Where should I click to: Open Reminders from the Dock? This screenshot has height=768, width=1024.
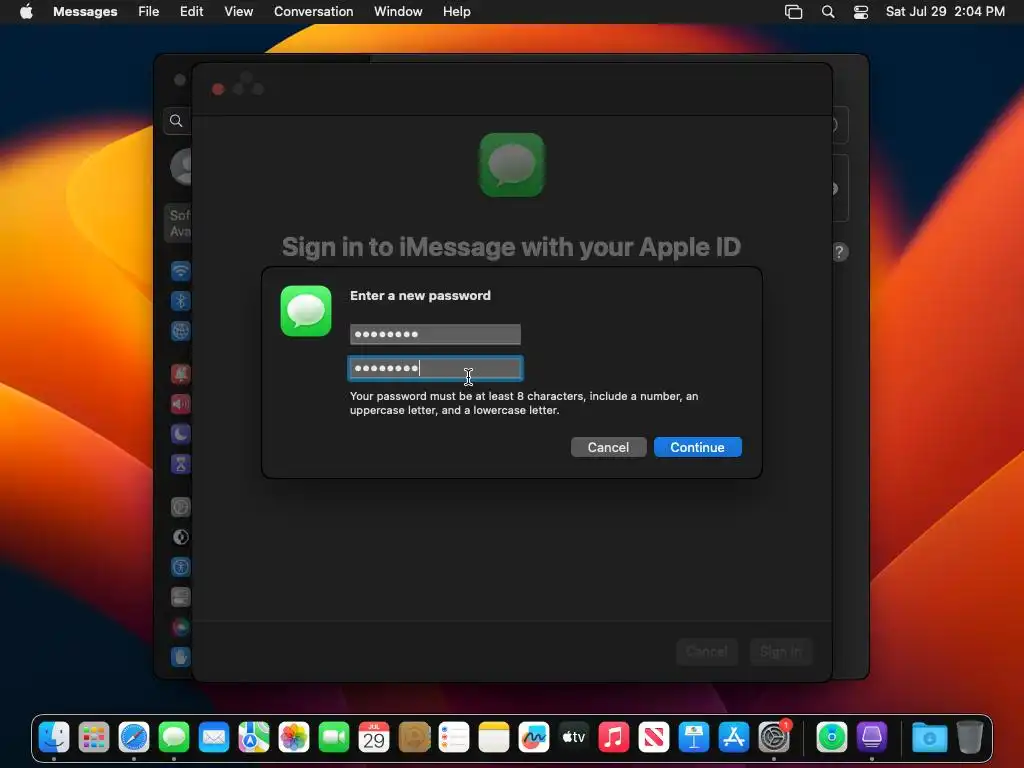(x=454, y=737)
